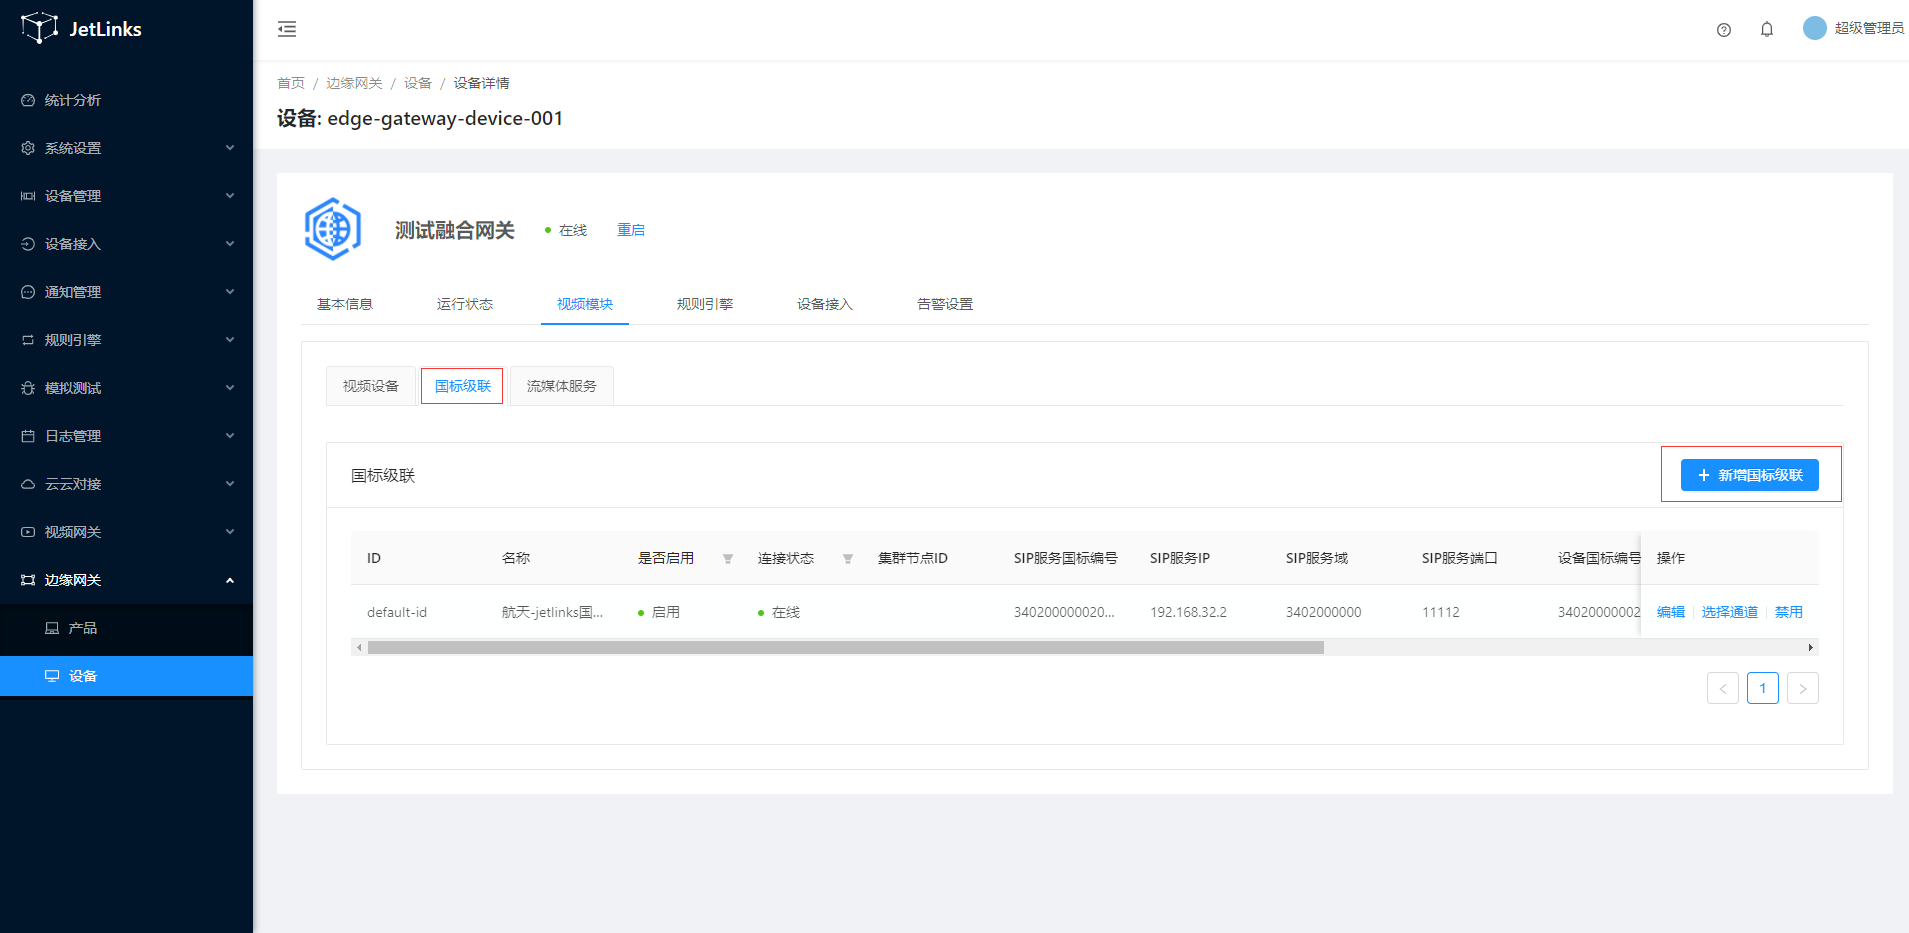Image resolution: width=1909 pixels, height=933 pixels.
Task: Click the 重启 restart link
Action: tap(630, 230)
